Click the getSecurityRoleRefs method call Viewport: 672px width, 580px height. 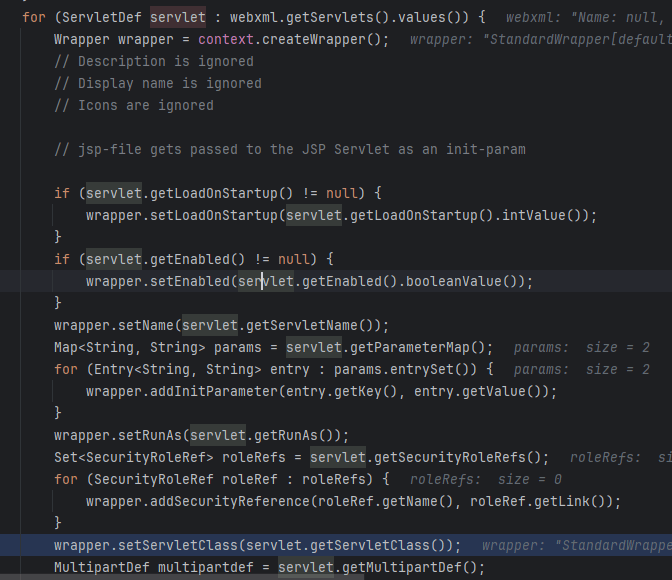[x=456, y=457]
